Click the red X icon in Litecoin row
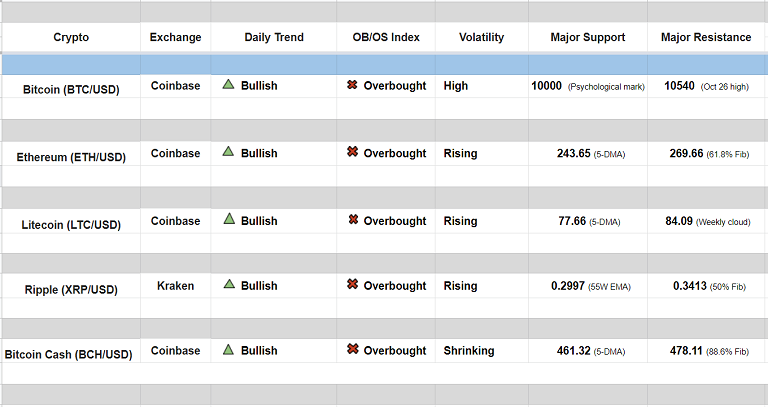This screenshot has height=407, width=768. pos(352,220)
